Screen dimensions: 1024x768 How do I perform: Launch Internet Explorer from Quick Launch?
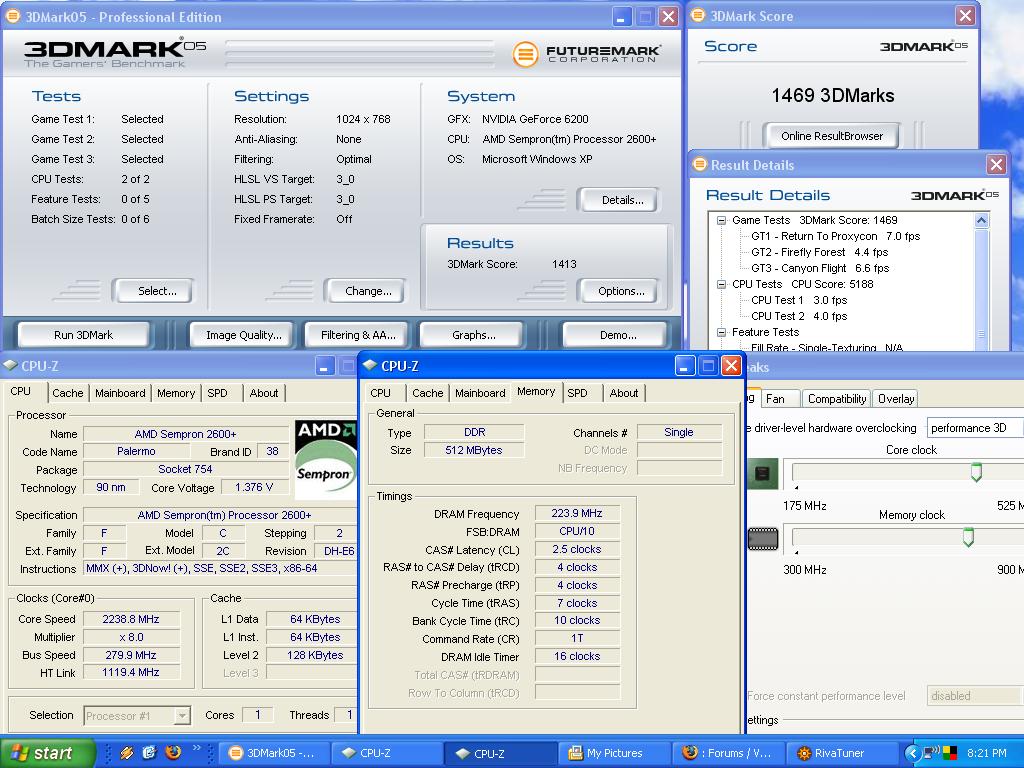150,752
